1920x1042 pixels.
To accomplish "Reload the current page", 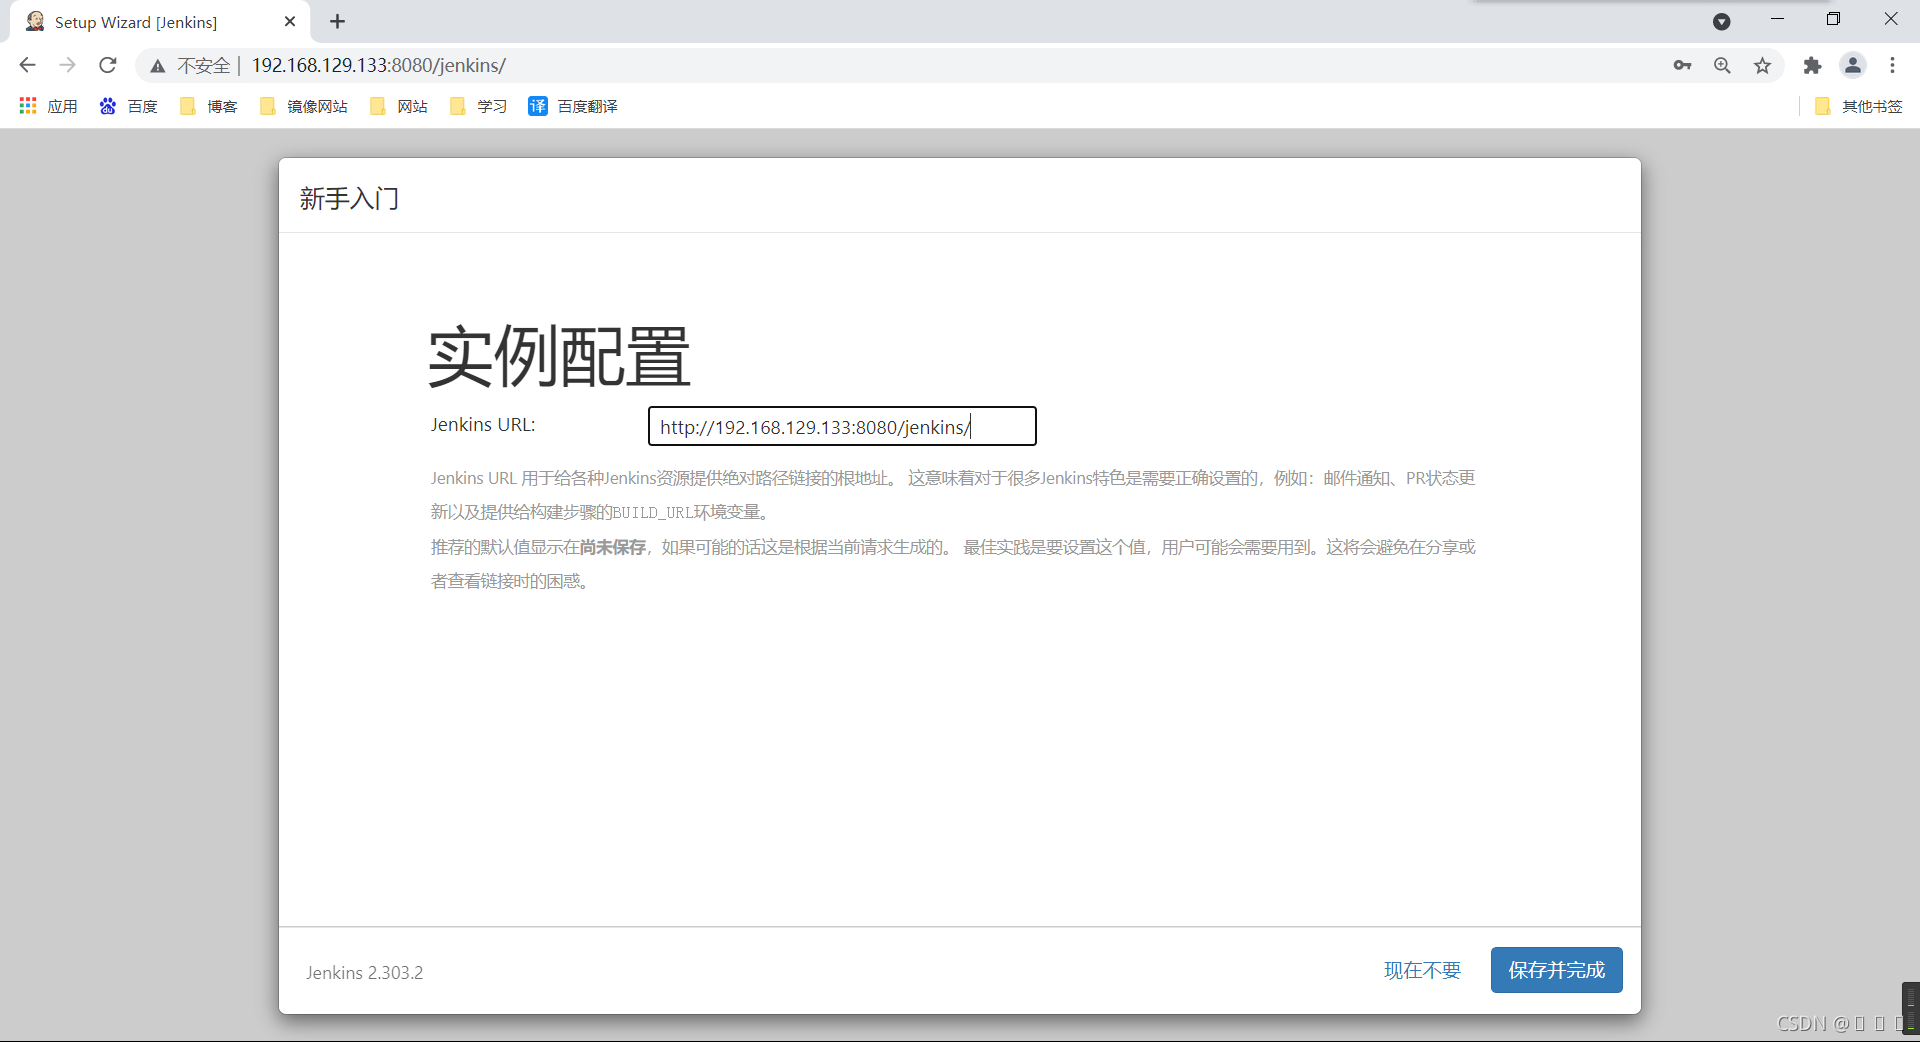I will click(107, 65).
